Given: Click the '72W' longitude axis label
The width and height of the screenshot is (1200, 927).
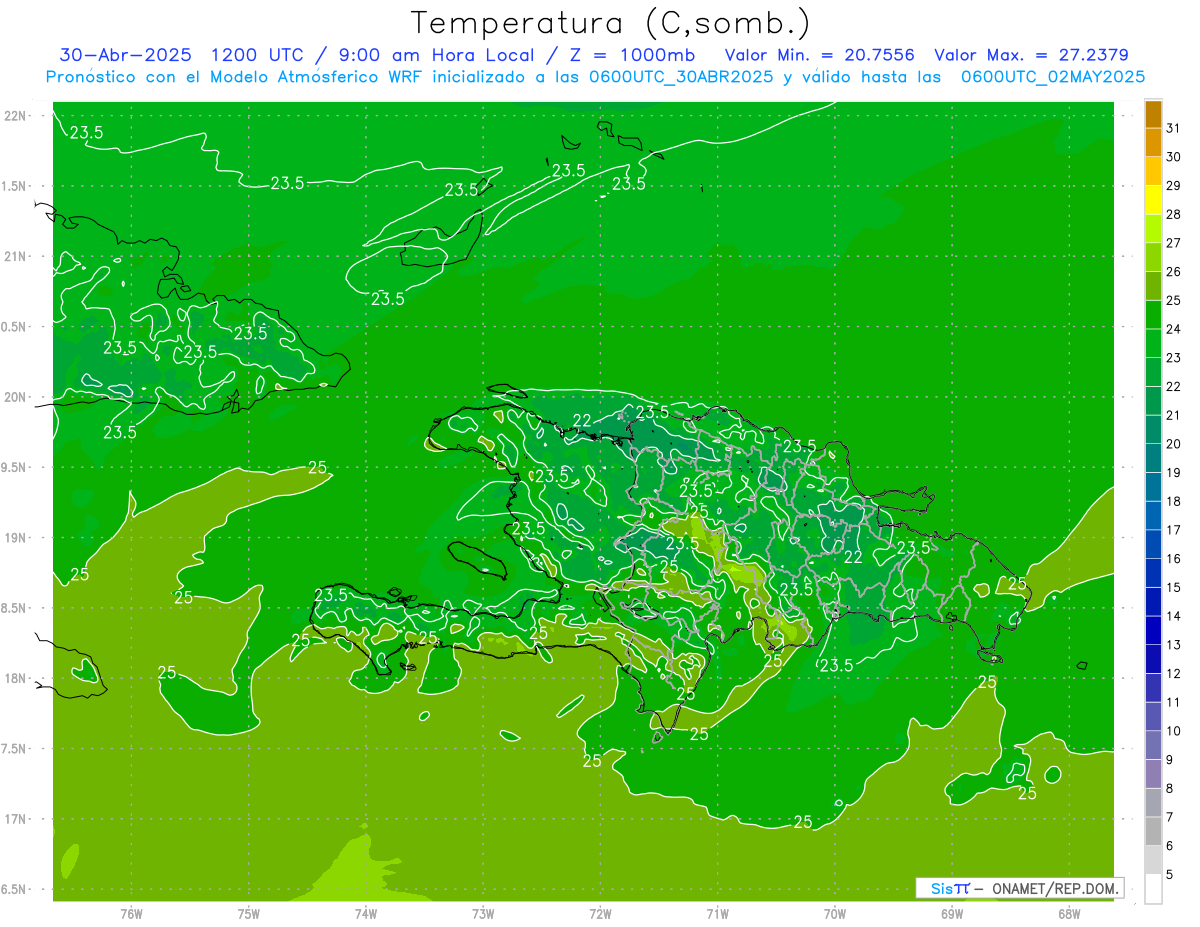Looking at the screenshot, I should 600,914.
